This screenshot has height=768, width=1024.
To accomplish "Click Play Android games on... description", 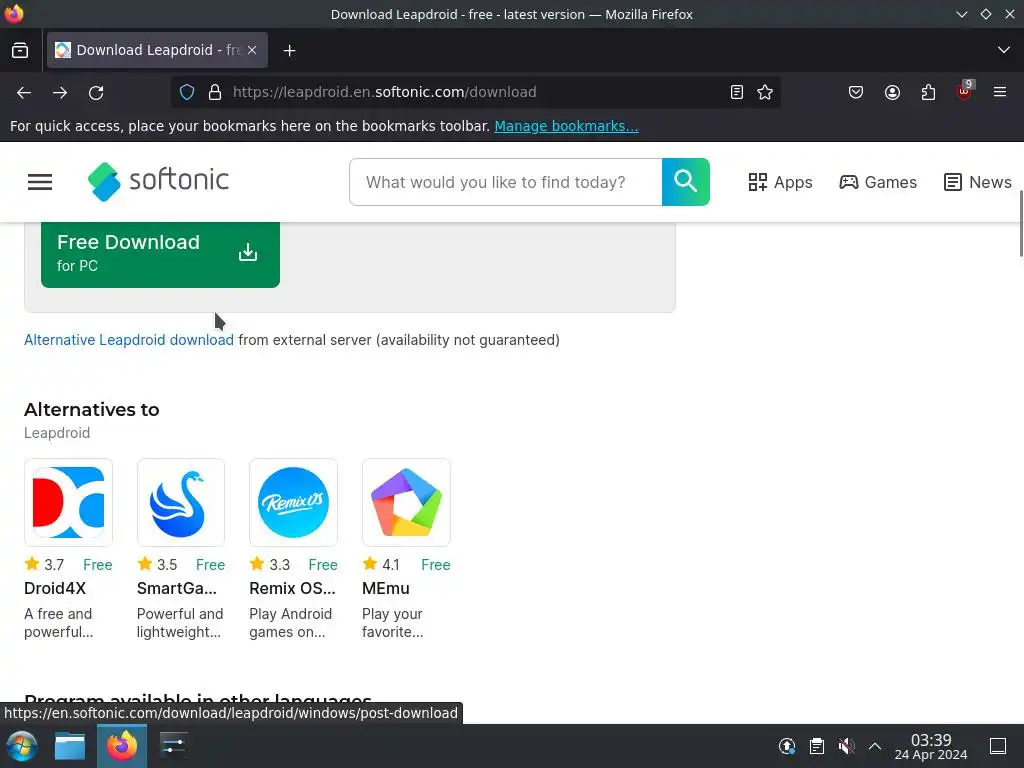I will pos(291,623).
